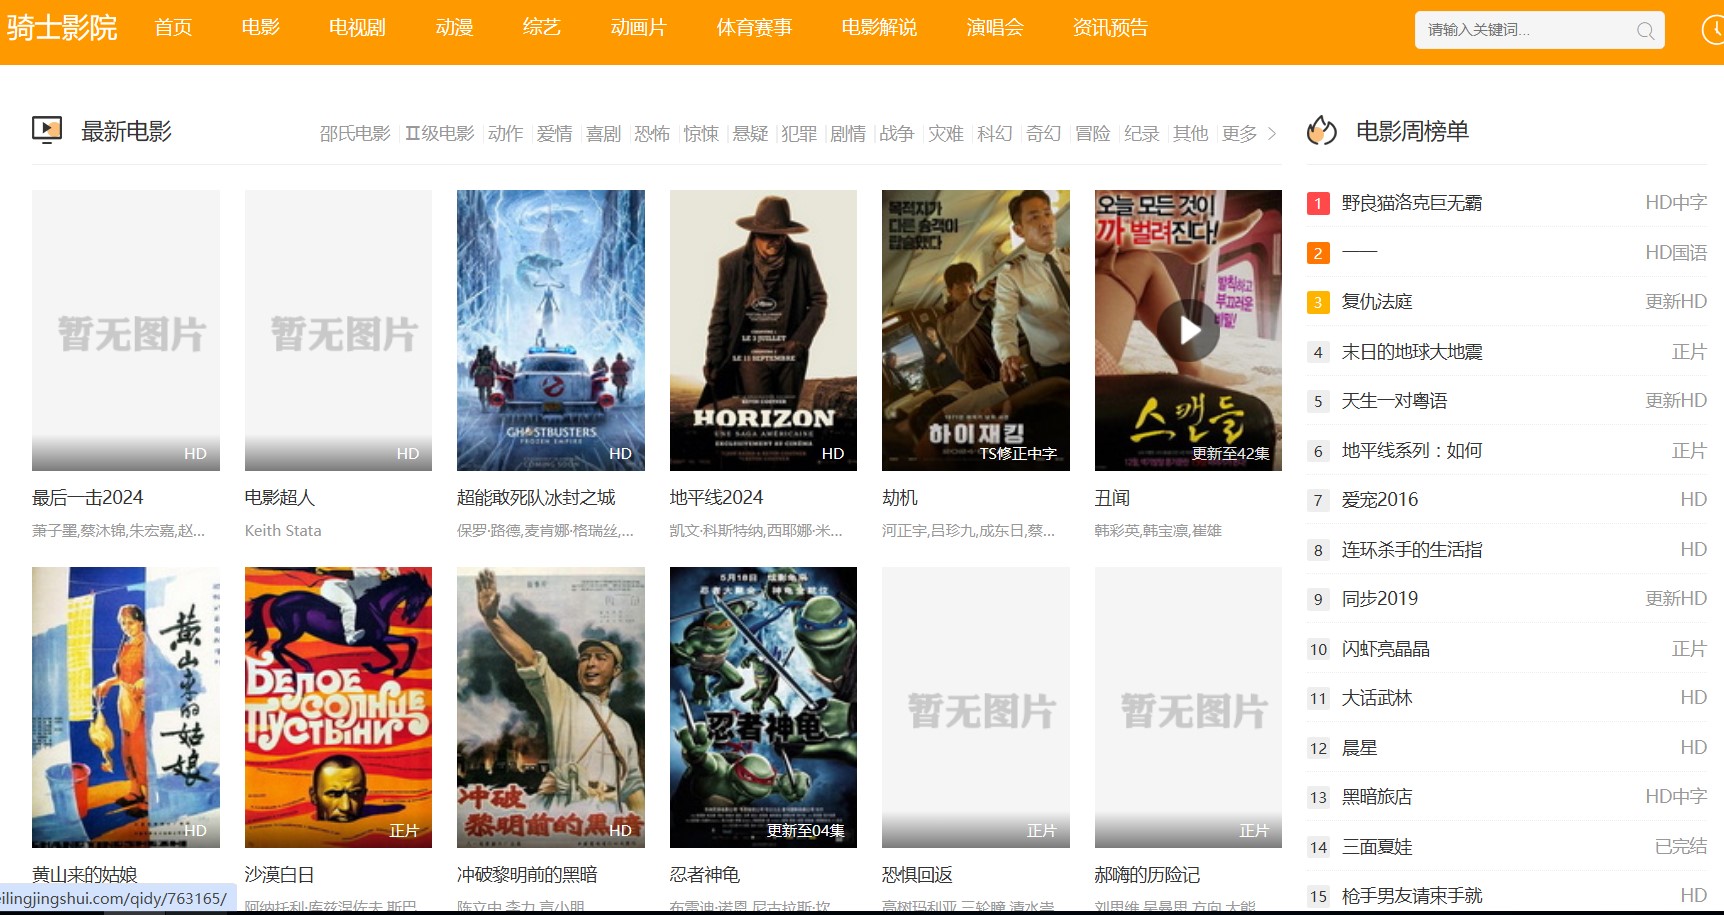This screenshot has height=915, width=1724.
Task: Open 电影超人 placeholder poster
Action: pos(338,330)
